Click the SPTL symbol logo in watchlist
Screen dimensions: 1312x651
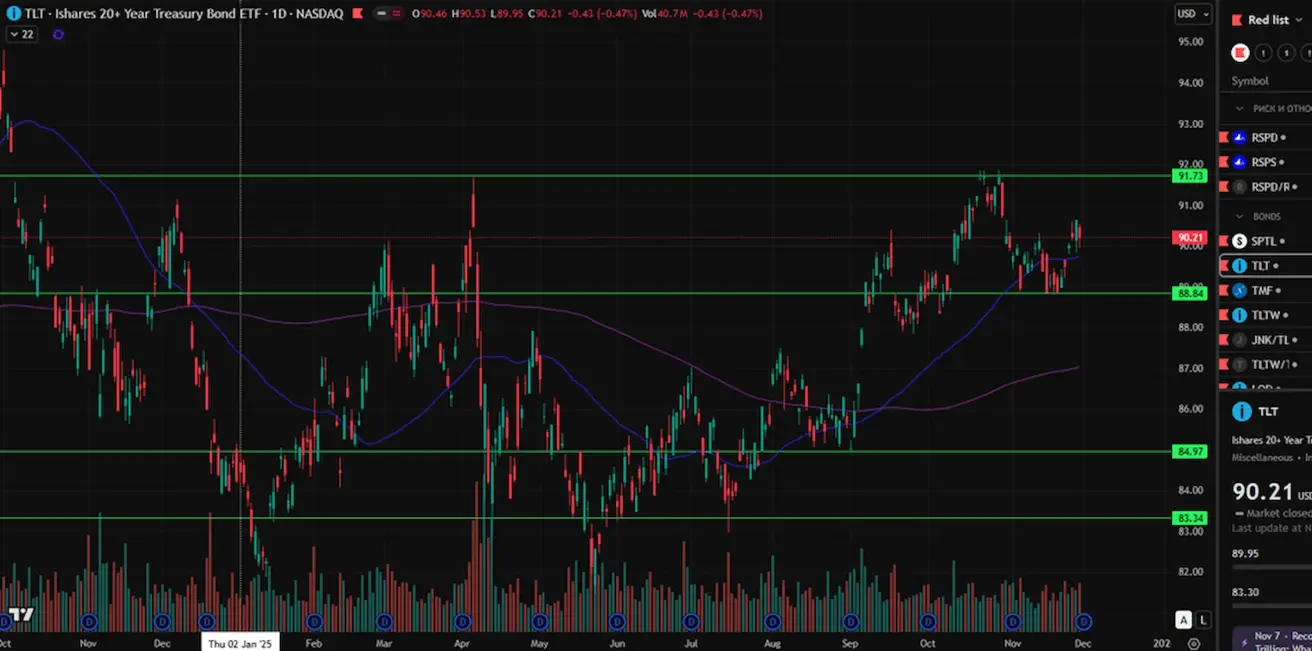tap(1240, 241)
